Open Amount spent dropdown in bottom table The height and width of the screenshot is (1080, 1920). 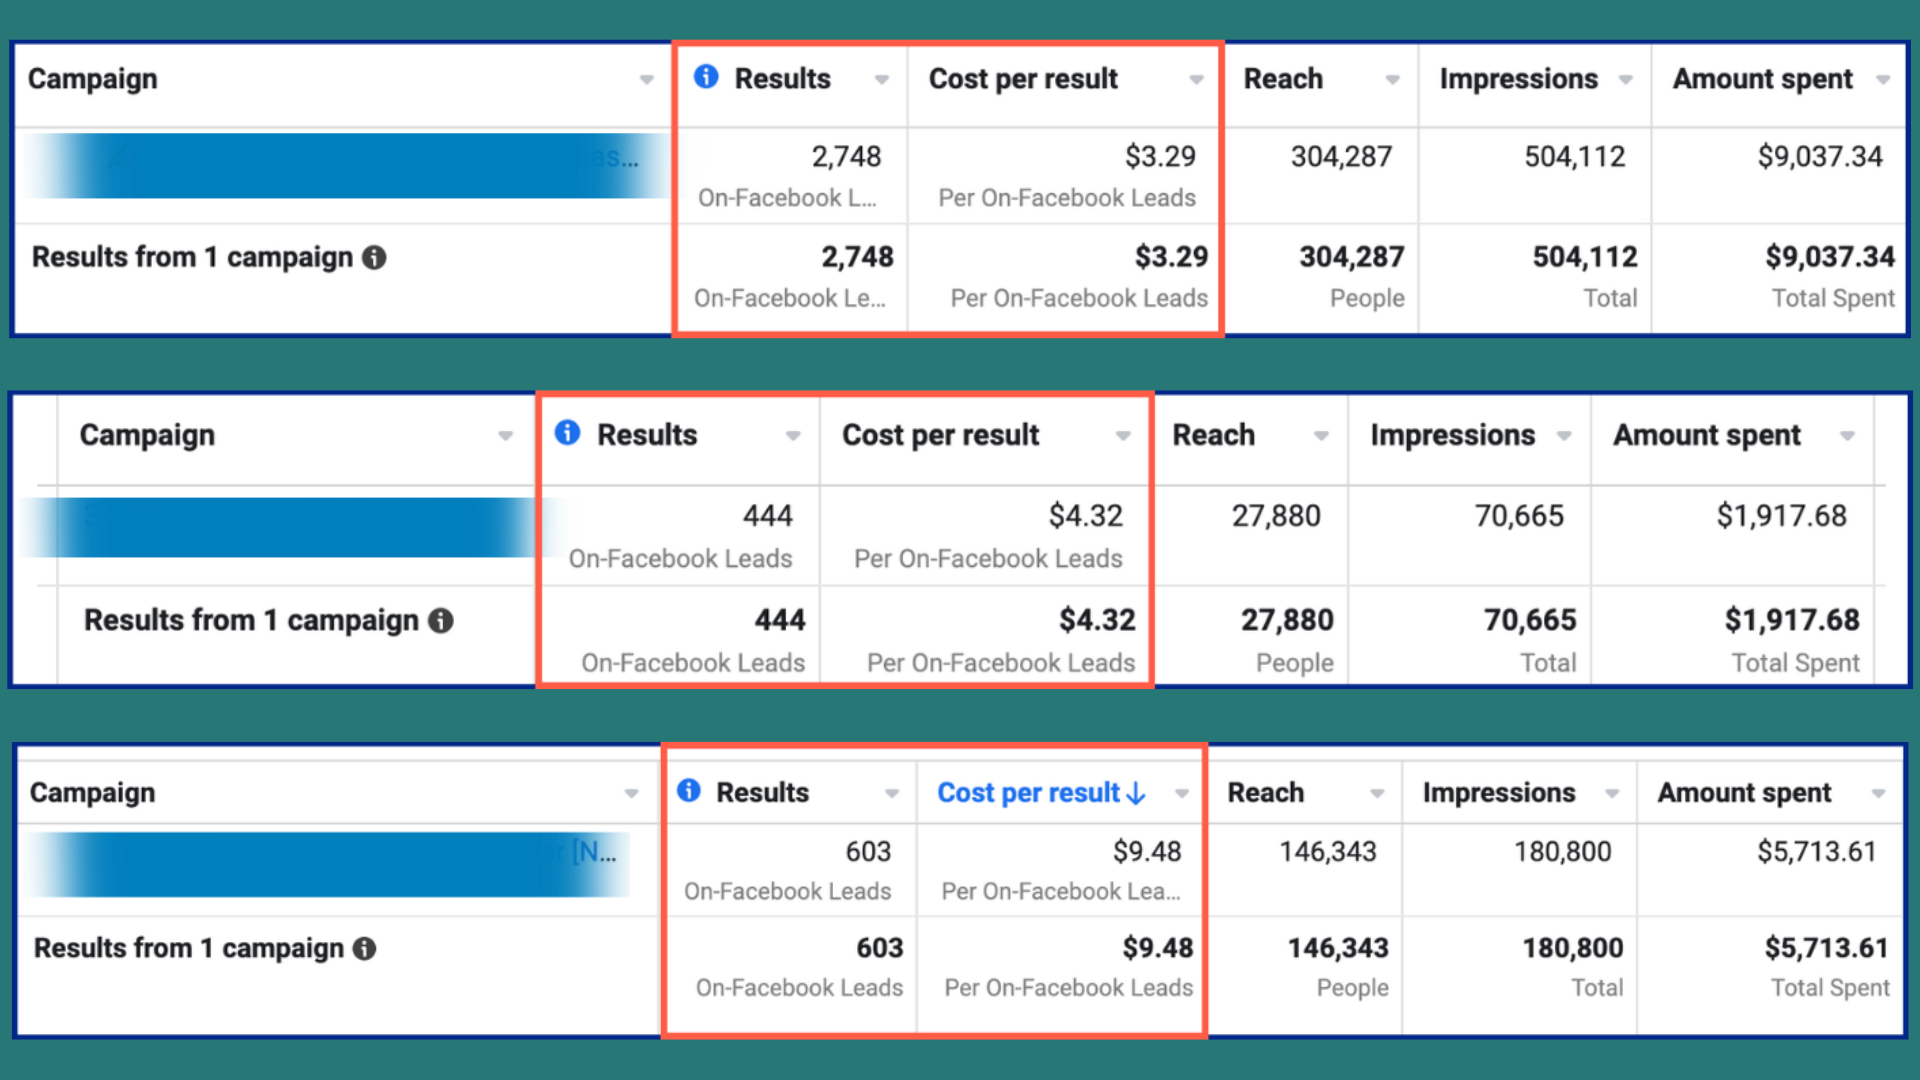click(1878, 794)
